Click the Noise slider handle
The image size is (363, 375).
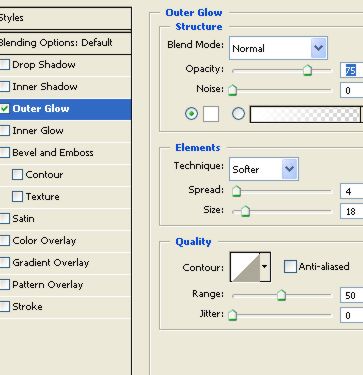[x=232, y=90]
